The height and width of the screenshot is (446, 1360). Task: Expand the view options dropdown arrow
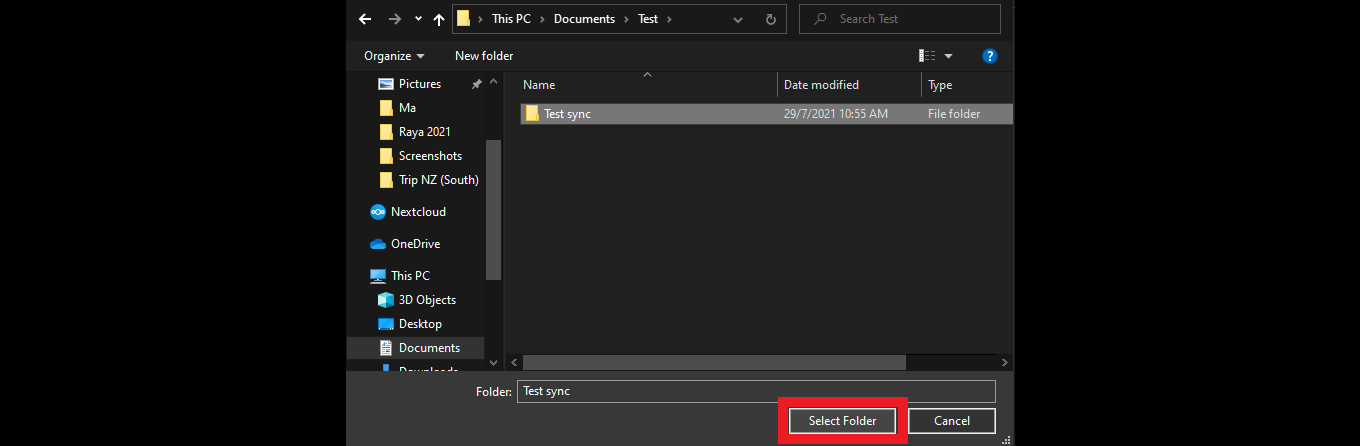tap(948, 56)
